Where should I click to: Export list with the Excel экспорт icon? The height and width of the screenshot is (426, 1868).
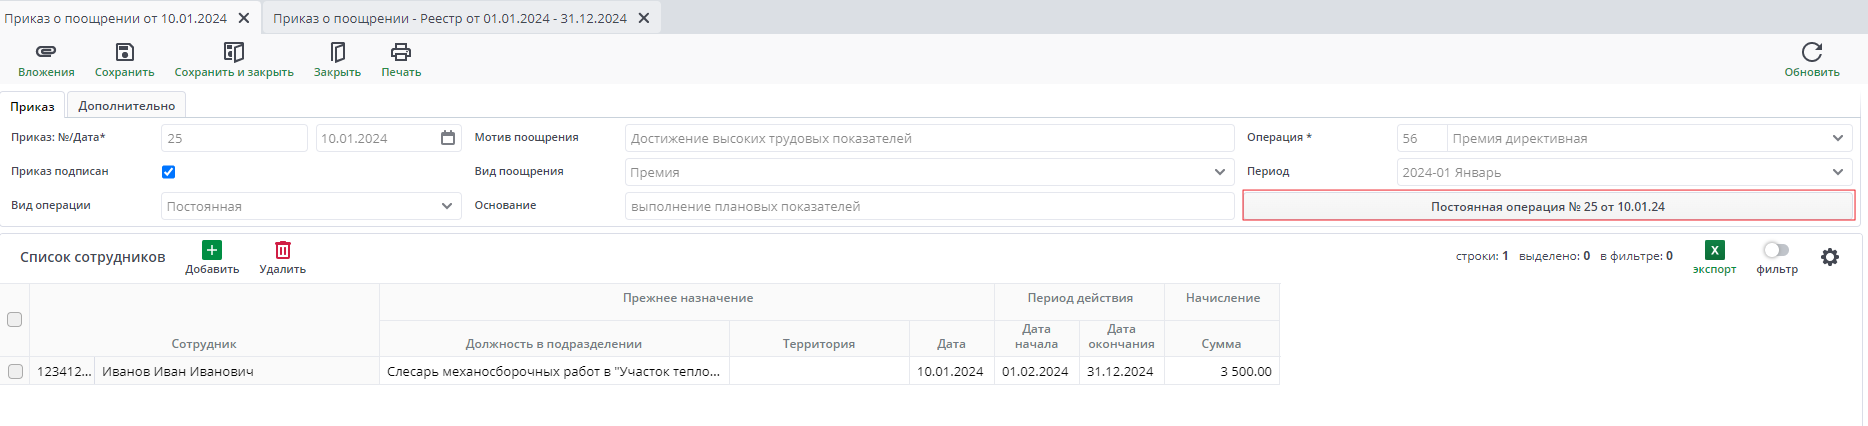coord(1714,250)
